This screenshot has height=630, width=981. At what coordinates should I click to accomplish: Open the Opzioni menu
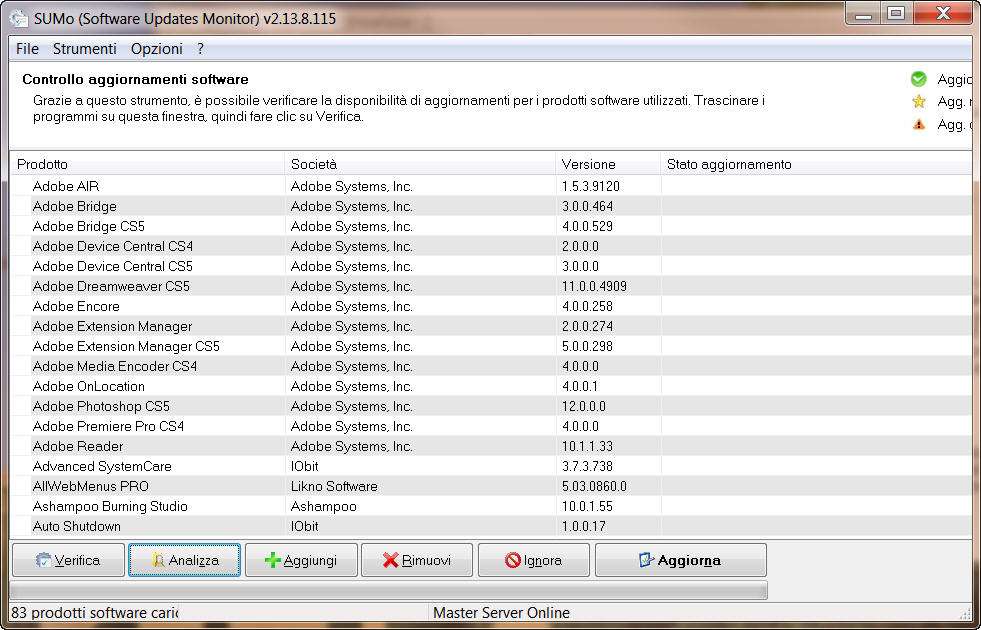[156, 49]
